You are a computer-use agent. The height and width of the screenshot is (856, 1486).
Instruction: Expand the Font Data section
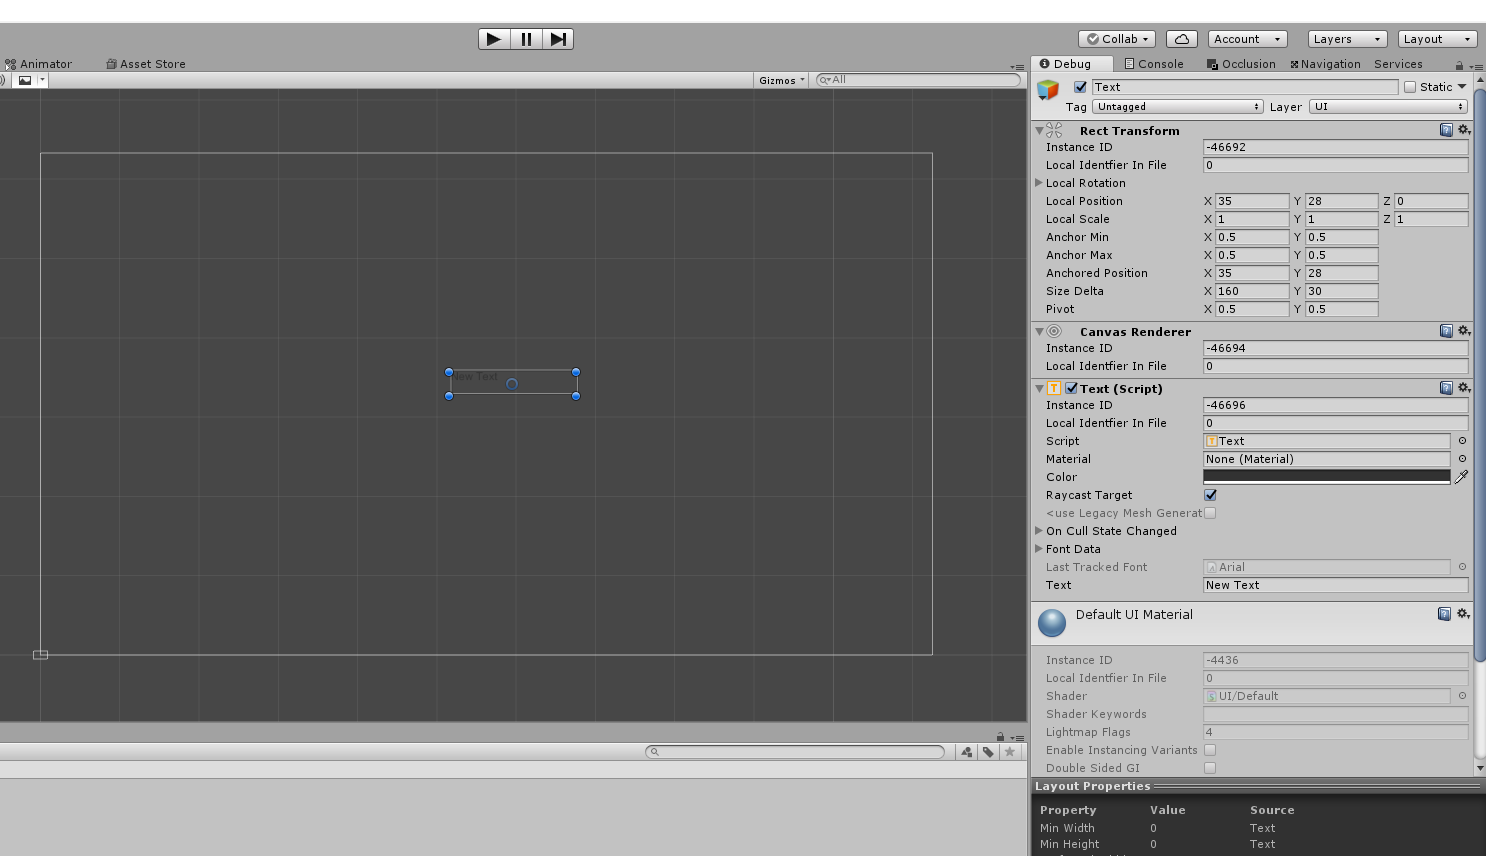(x=1039, y=549)
